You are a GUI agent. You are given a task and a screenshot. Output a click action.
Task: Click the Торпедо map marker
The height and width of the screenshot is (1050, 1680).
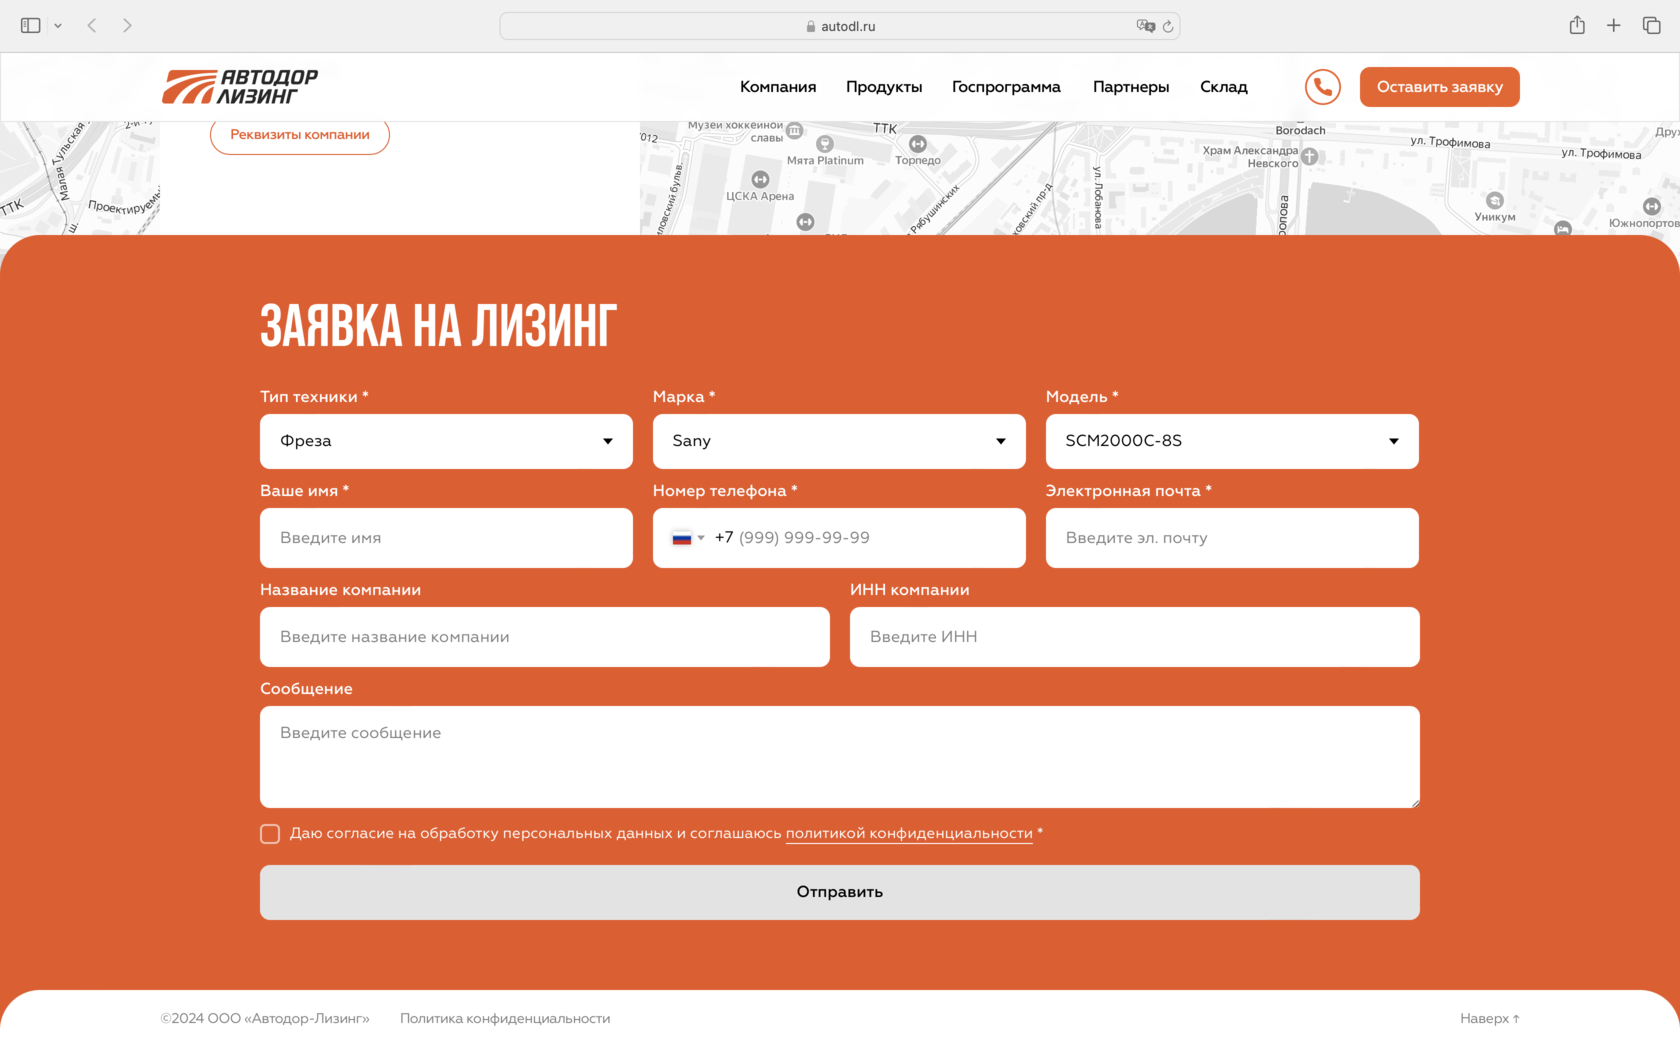pos(918,144)
